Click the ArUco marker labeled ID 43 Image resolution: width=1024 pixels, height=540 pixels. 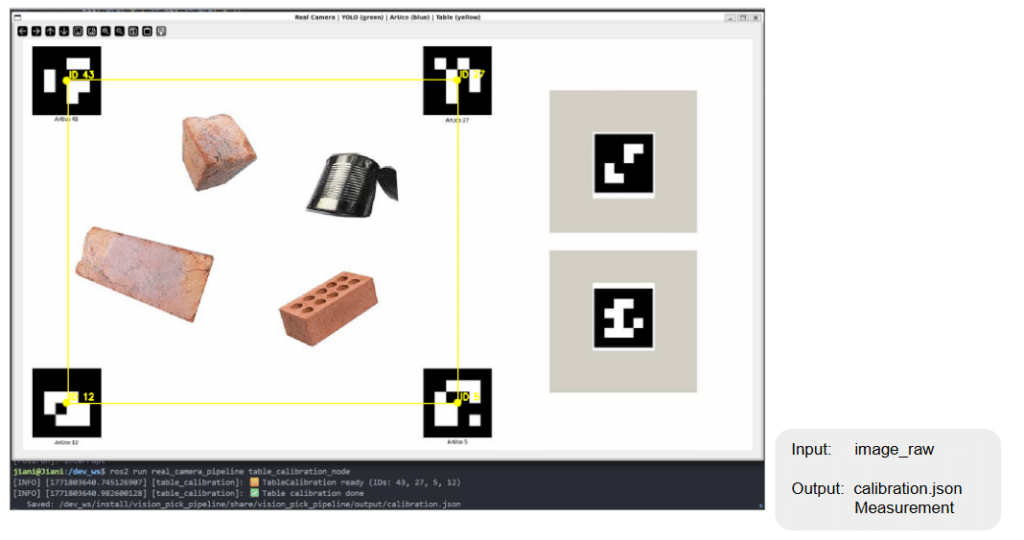[67, 80]
